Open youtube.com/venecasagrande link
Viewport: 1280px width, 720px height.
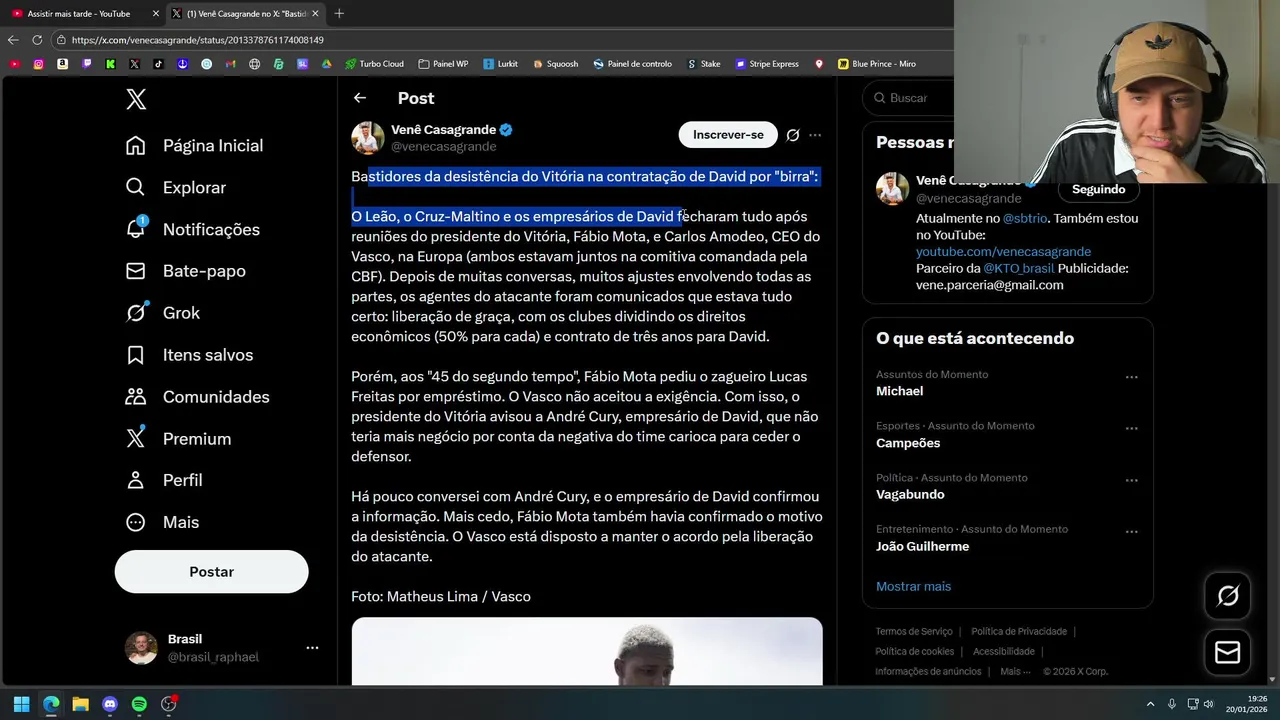coord(1003,252)
